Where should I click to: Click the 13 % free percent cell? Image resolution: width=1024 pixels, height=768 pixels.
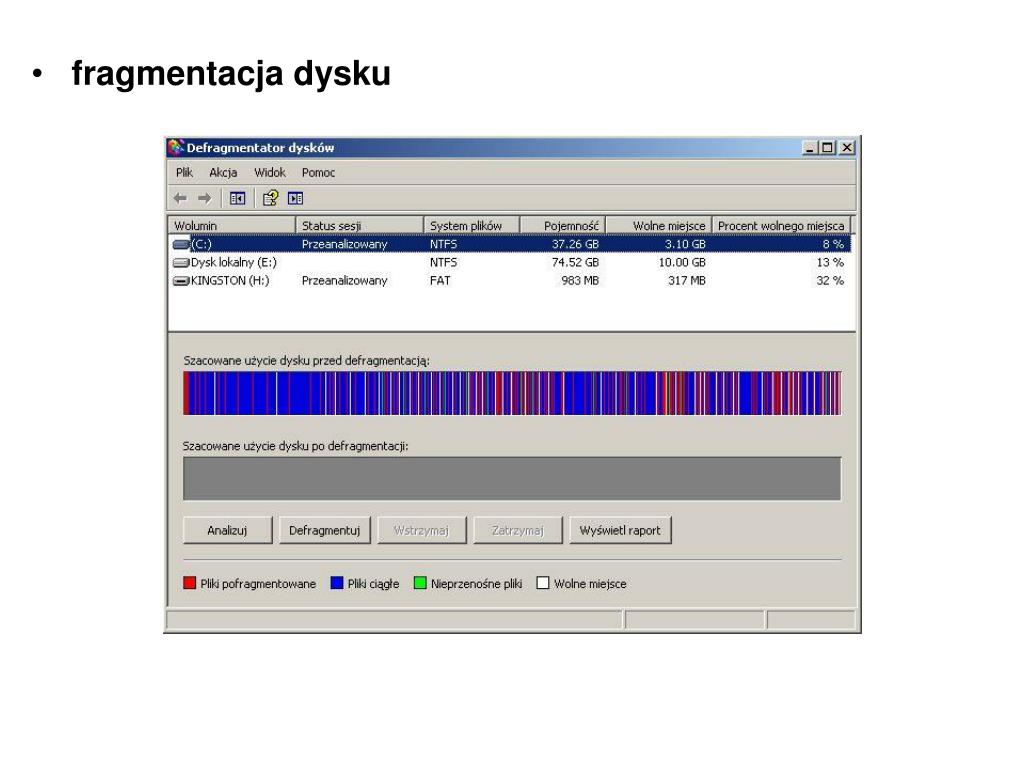pyautogui.click(x=830, y=263)
